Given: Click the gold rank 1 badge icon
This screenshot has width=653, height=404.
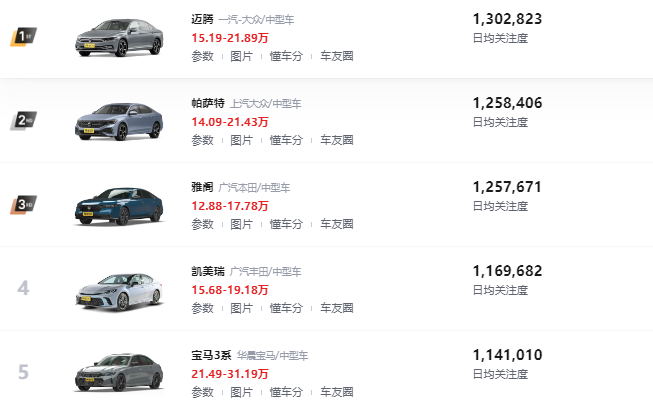Looking at the screenshot, I should click(23, 37).
